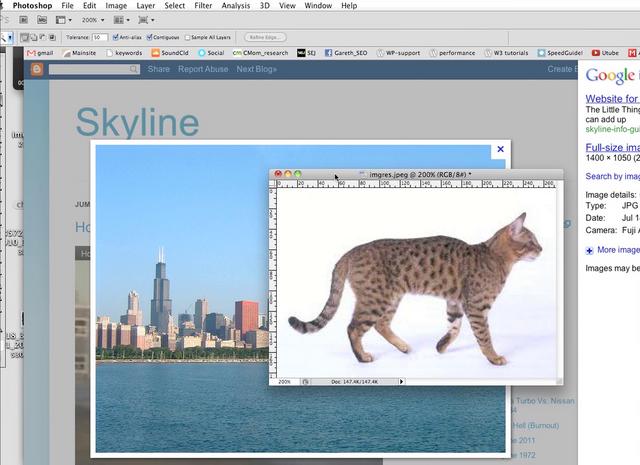Image resolution: width=640 pixels, height=465 pixels.
Task: Open the WP-support bookmark
Action: (398, 53)
